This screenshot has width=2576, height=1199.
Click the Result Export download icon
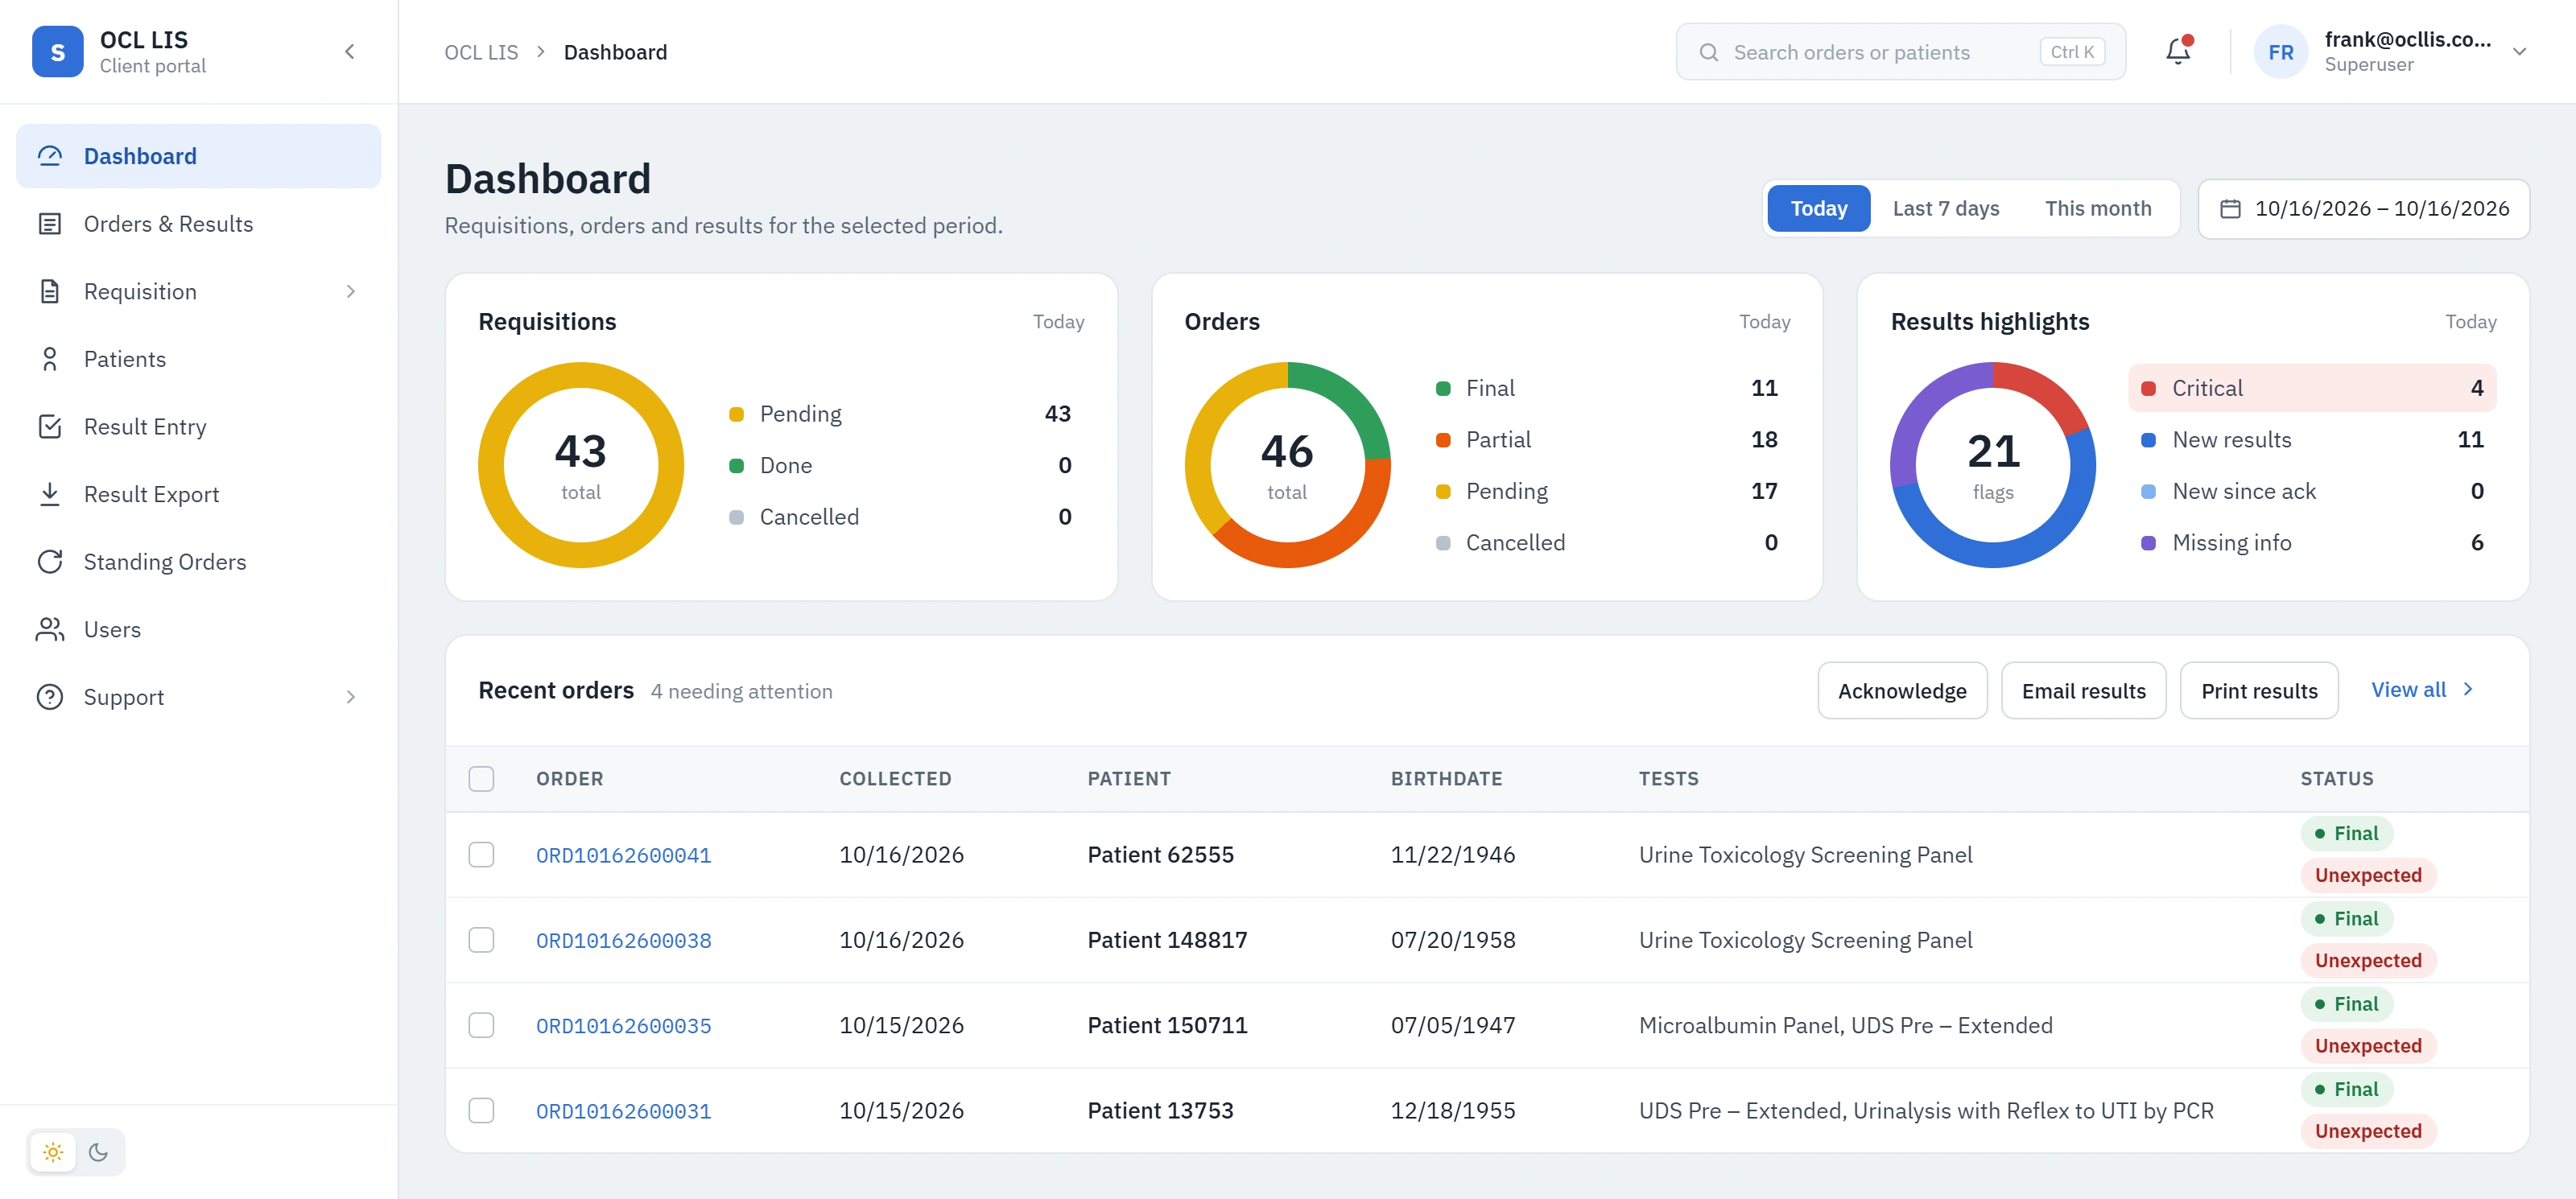point(50,494)
